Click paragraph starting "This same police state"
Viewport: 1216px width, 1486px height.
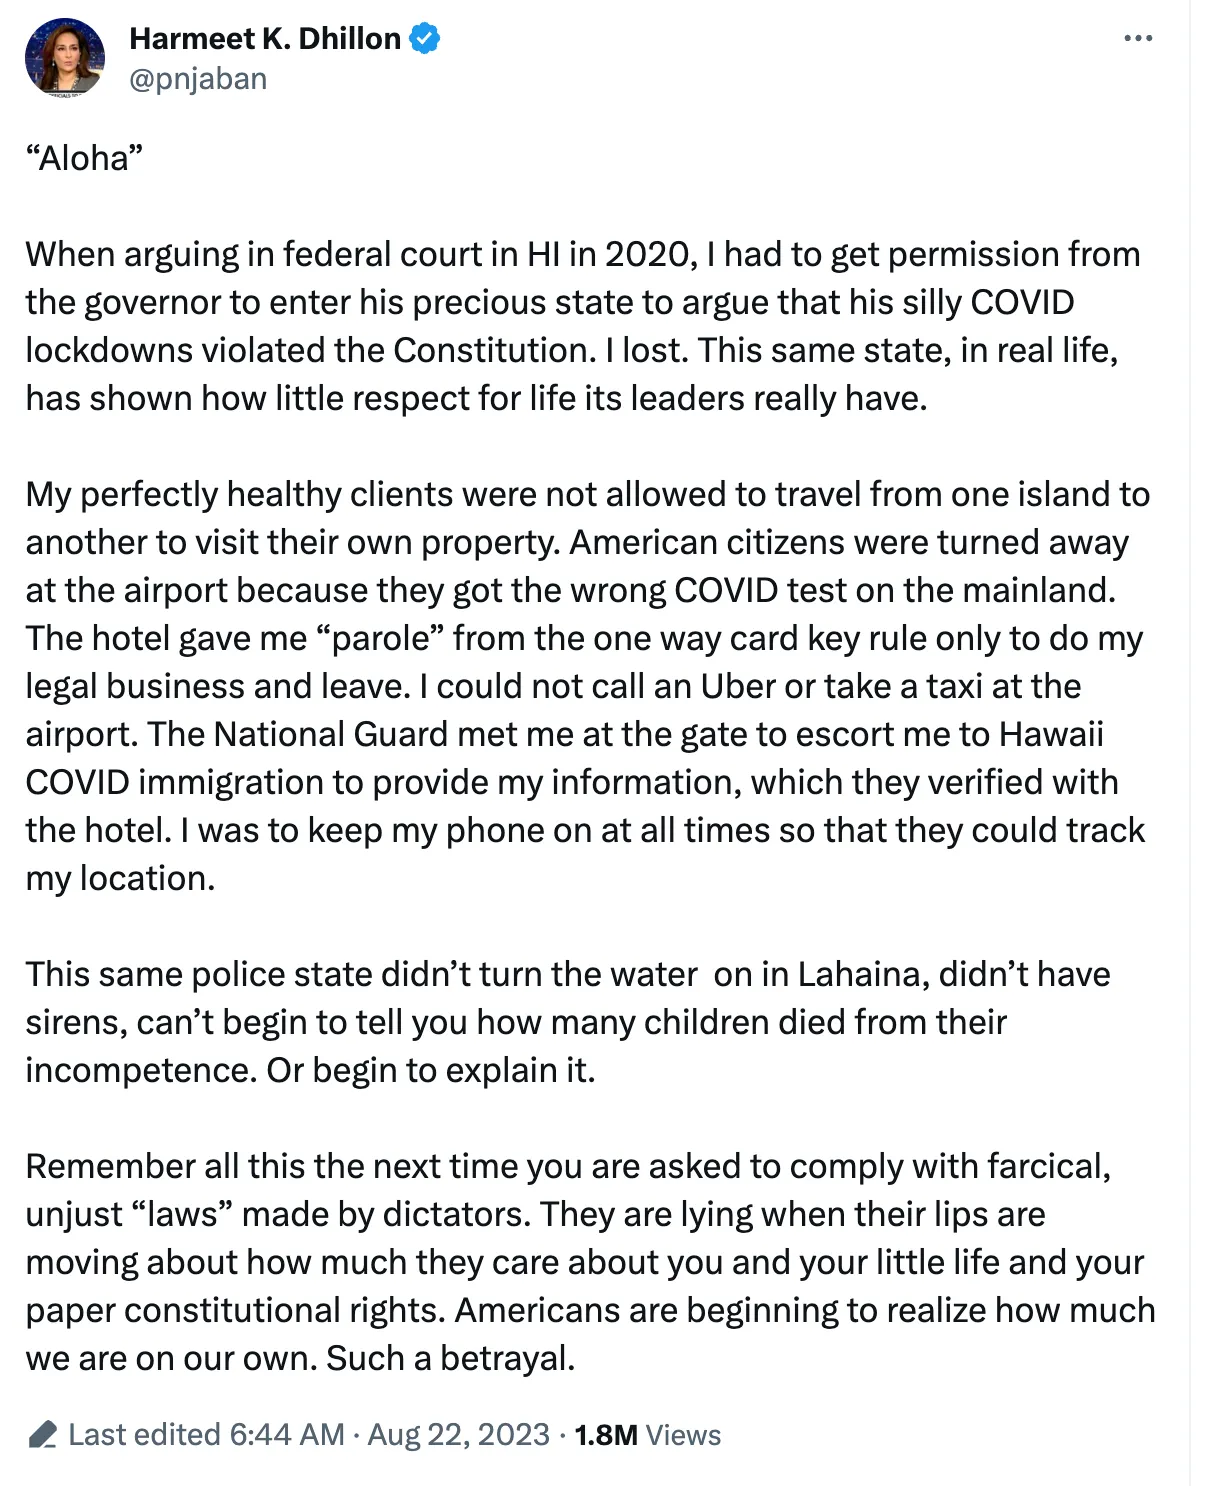click(x=568, y=1022)
